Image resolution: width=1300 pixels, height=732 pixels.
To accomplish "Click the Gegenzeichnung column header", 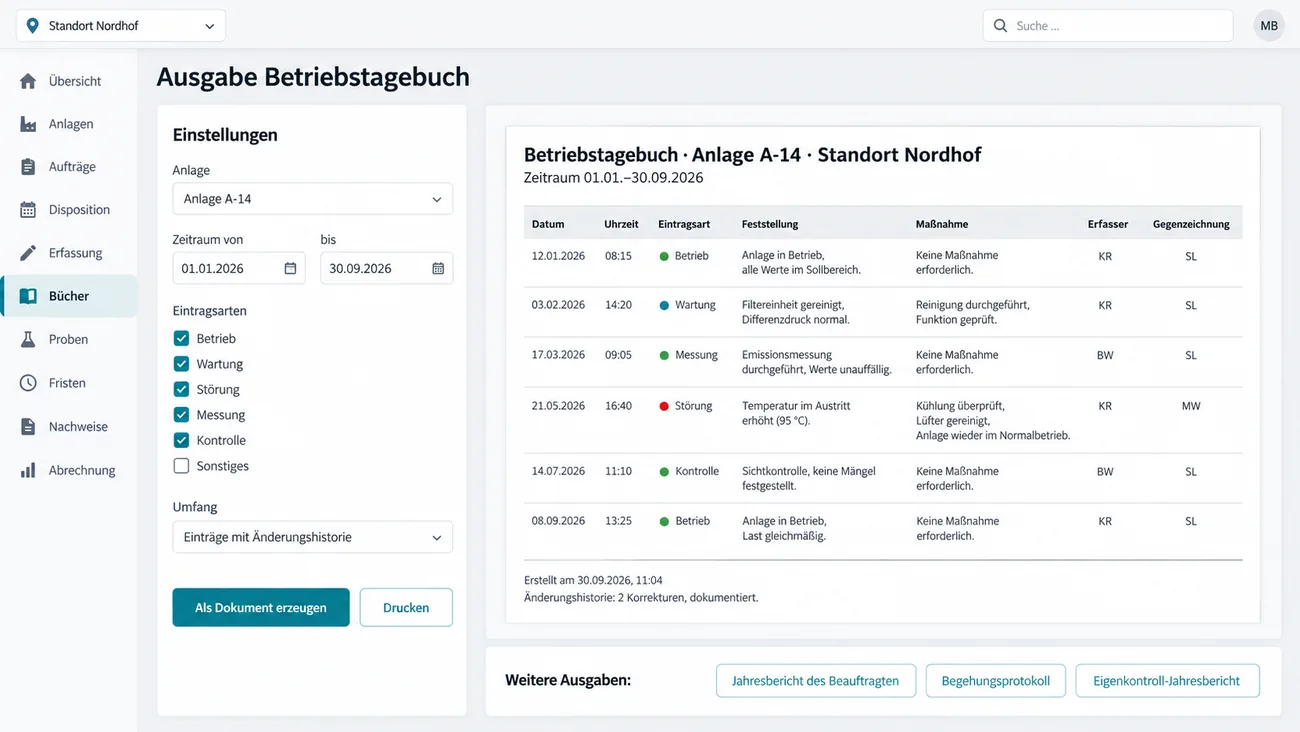I will (1191, 224).
